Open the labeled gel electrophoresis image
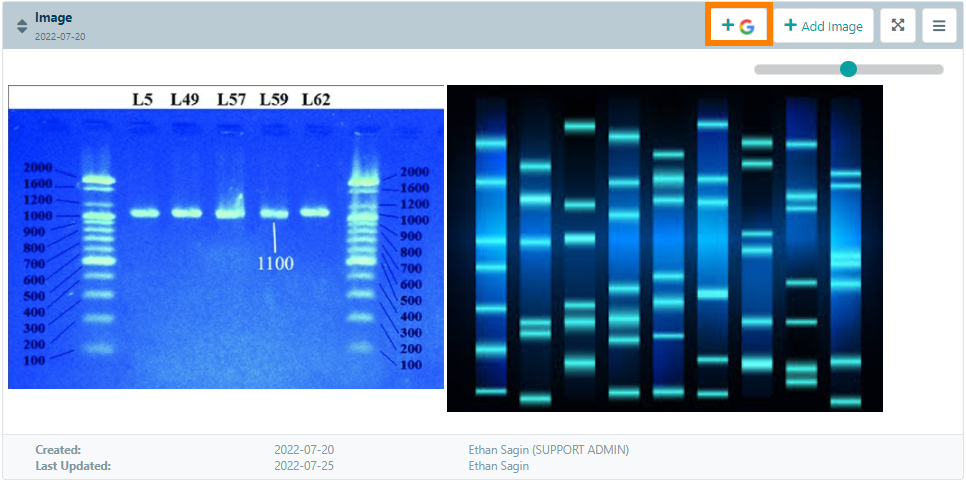Screen dimensions: 966x482 226,237
